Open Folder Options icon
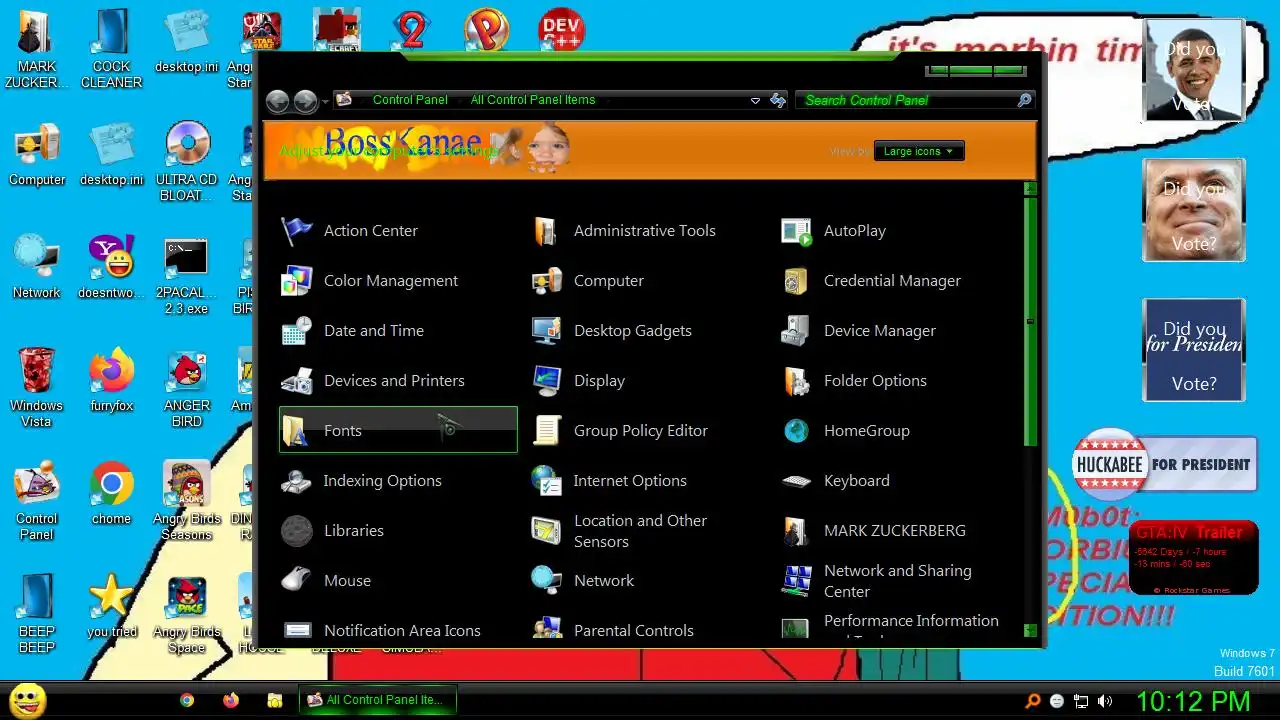 [796, 381]
